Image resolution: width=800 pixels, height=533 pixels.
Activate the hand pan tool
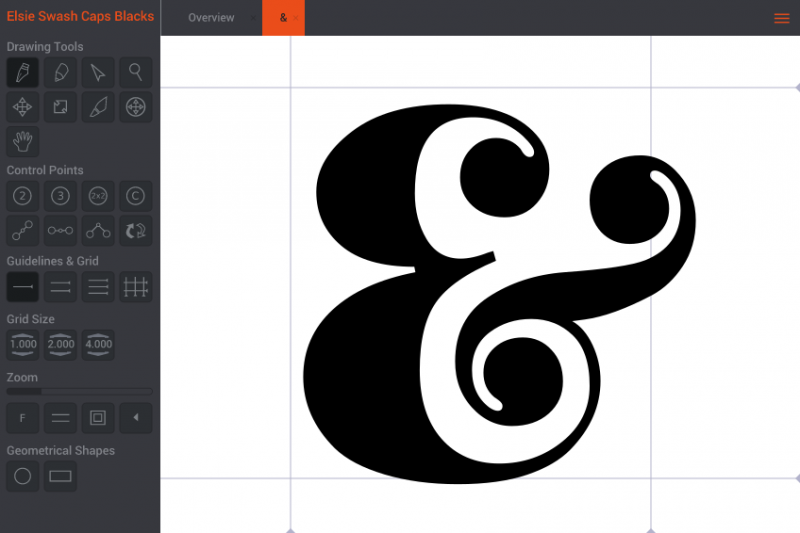click(x=22, y=142)
